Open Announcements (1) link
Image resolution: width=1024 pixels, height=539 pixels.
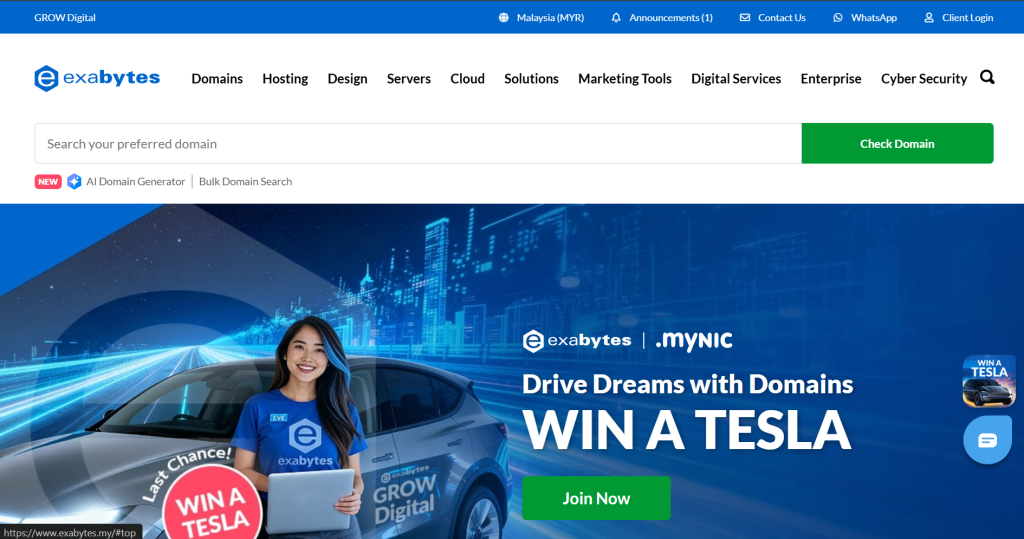pos(670,18)
